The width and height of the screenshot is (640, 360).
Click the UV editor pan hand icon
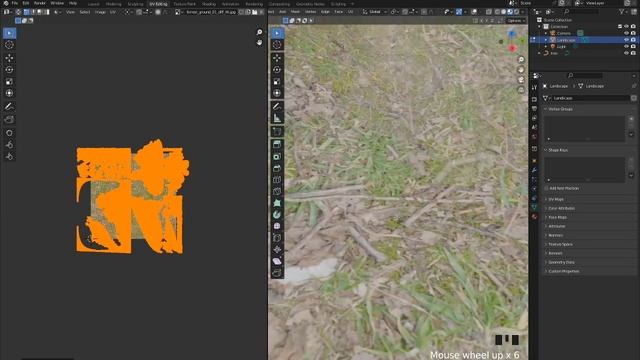click(x=260, y=42)
